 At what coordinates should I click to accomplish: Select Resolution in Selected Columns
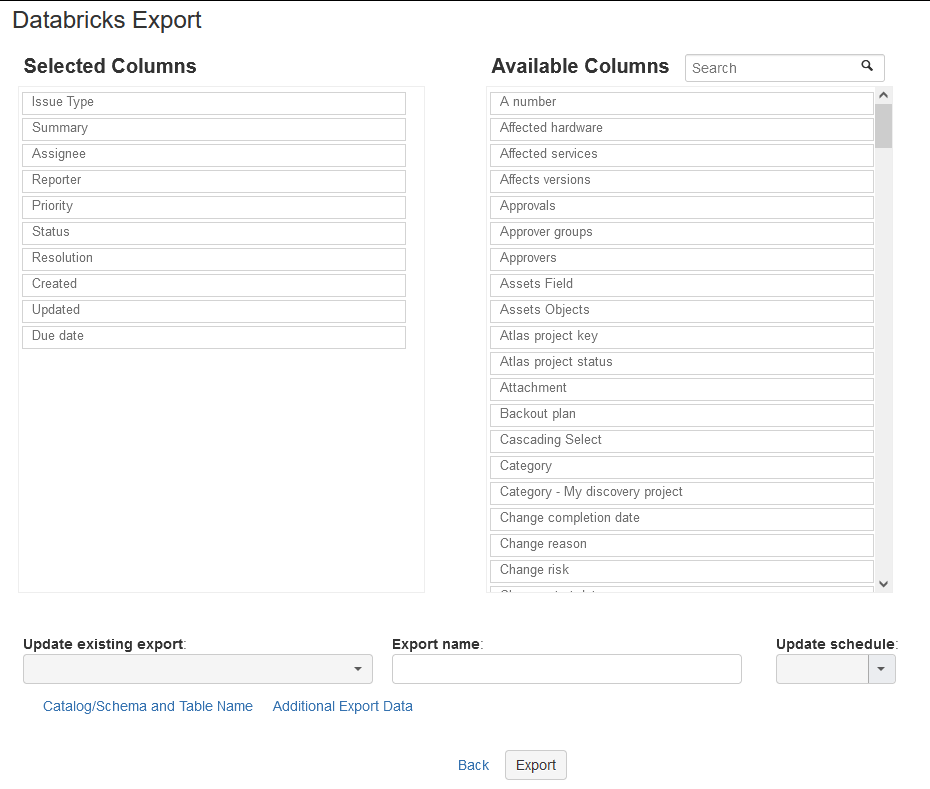(x=214, y=259)
